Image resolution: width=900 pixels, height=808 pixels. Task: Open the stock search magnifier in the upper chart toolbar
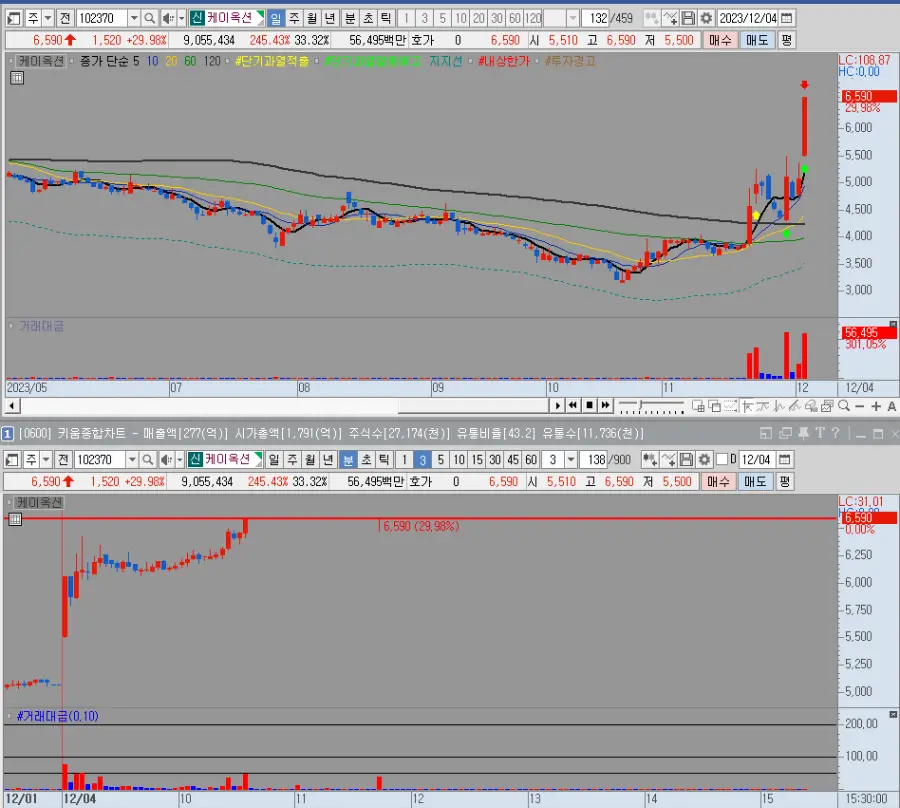coord(149,18)
